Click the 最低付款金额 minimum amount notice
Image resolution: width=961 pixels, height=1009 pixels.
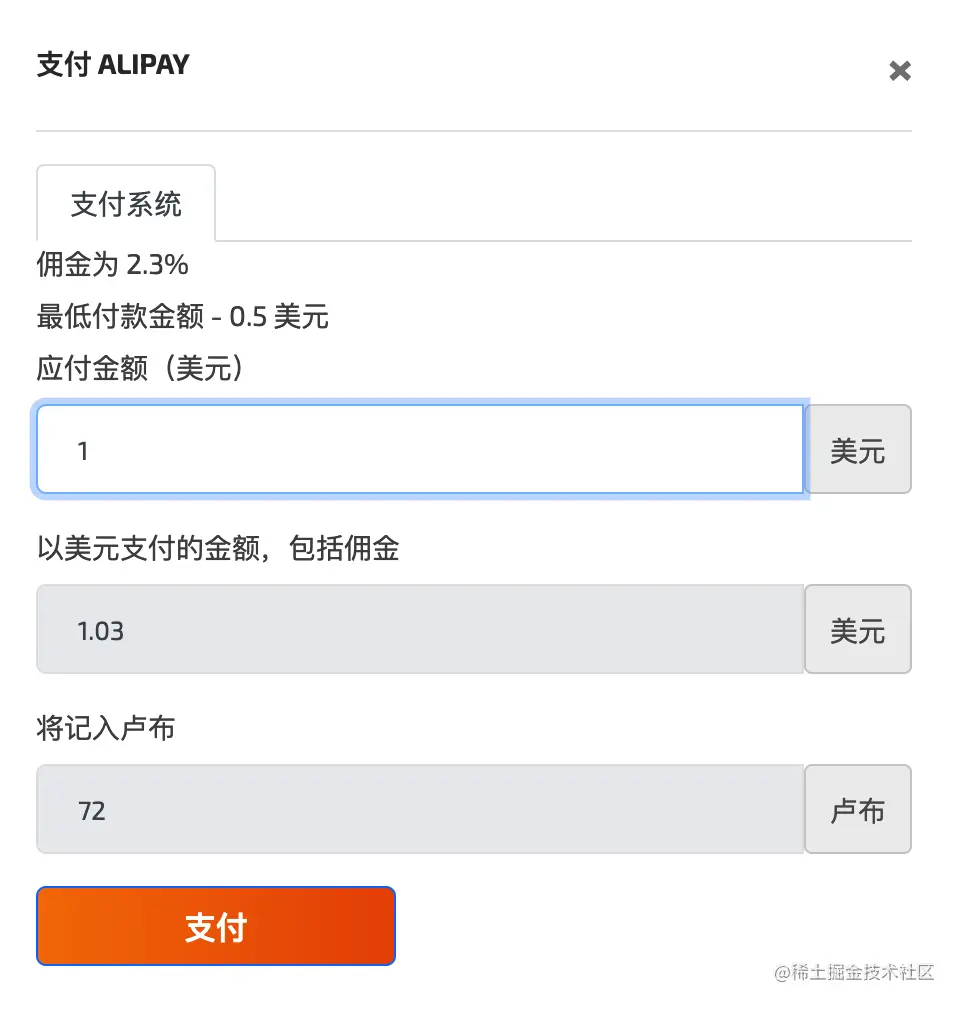pos(182,317)
